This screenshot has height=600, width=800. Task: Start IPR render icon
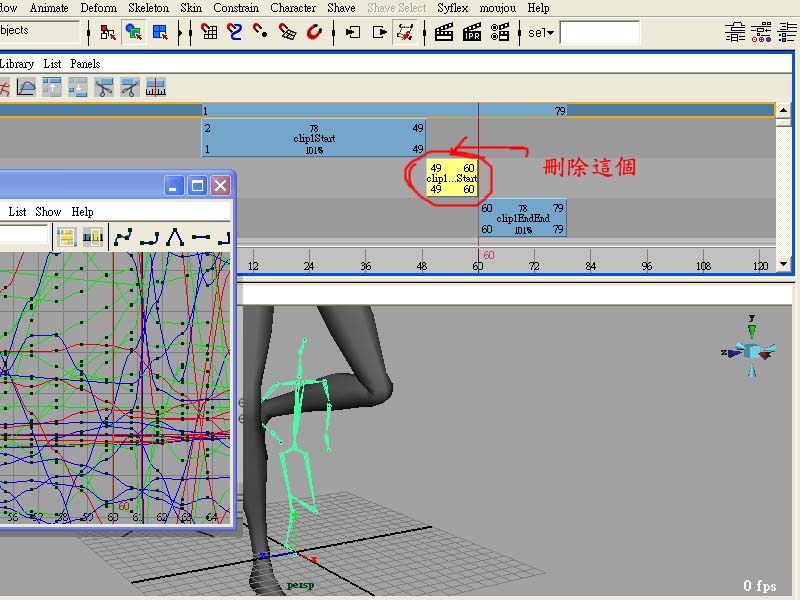pos(471,33)
